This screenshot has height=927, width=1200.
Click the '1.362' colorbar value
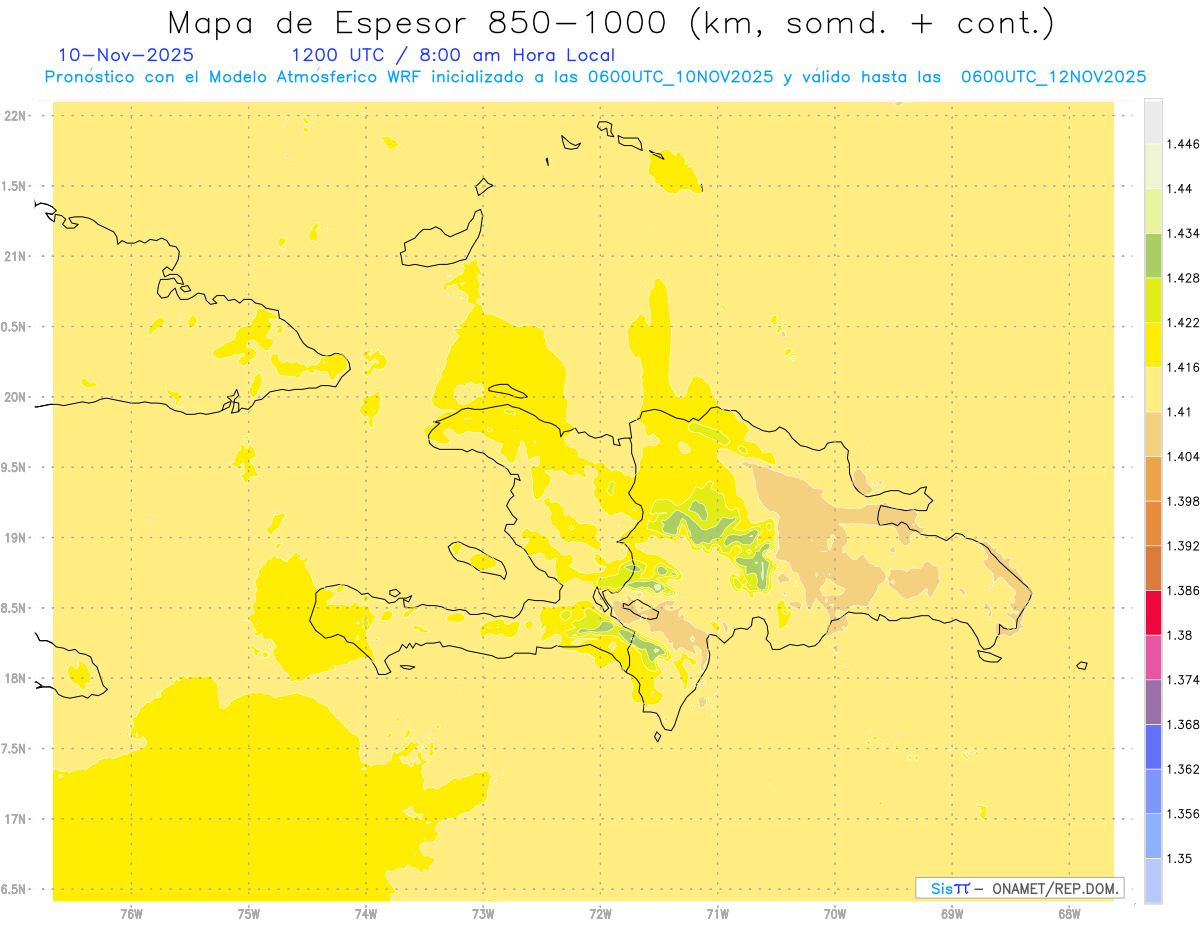pyautogui.click(x=1182, y=769)
